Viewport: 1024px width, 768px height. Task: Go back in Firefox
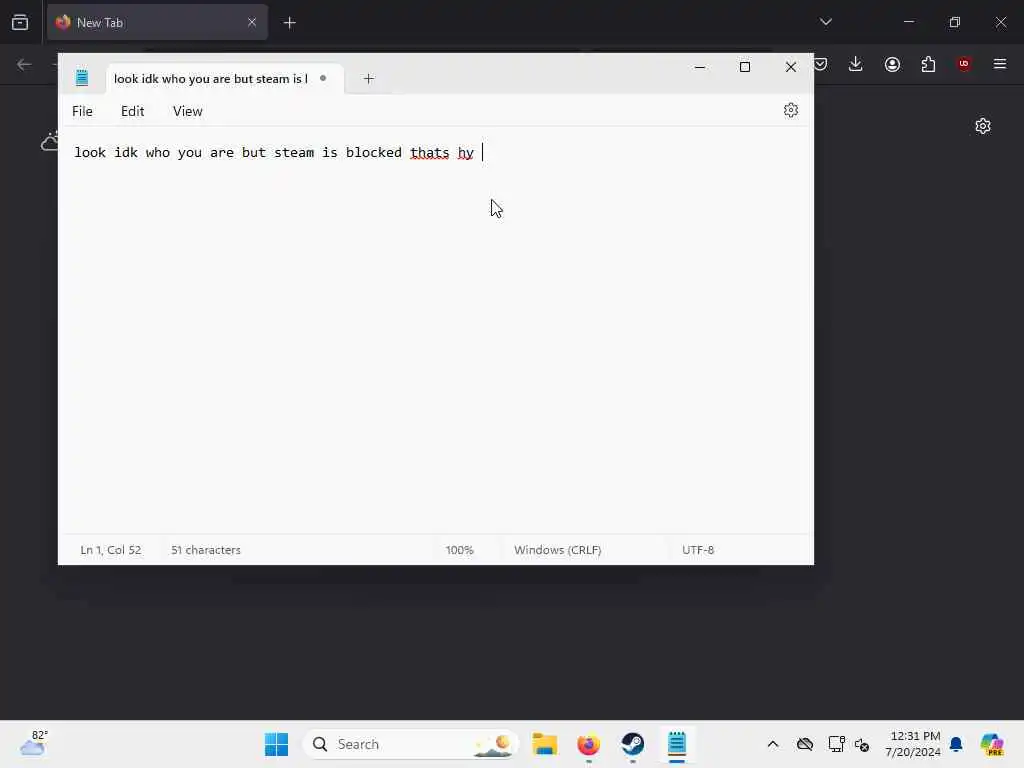point(24,64)
